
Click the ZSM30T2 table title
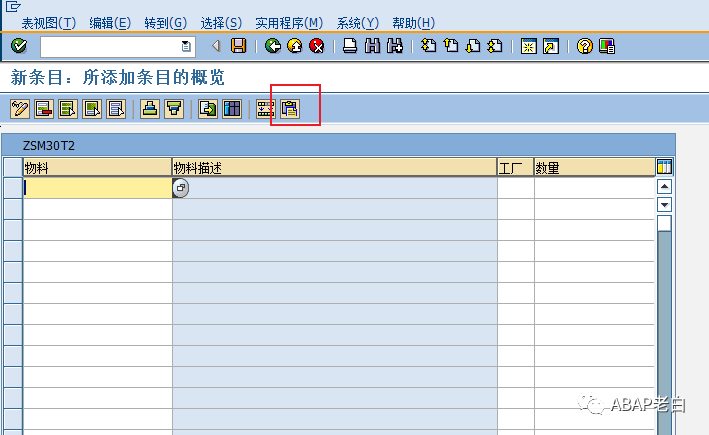pyautogui.click(x=49, y=146)
